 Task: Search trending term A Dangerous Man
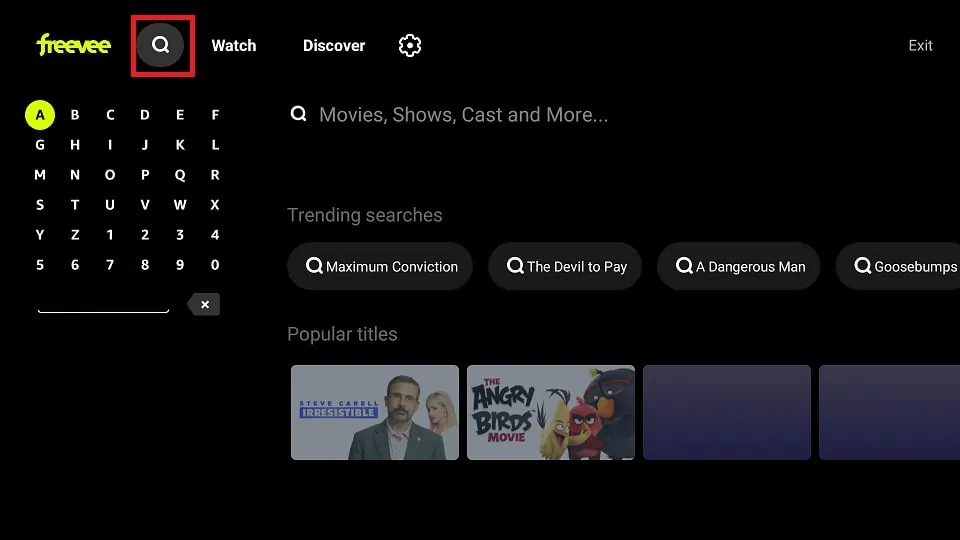coord(738,266)
